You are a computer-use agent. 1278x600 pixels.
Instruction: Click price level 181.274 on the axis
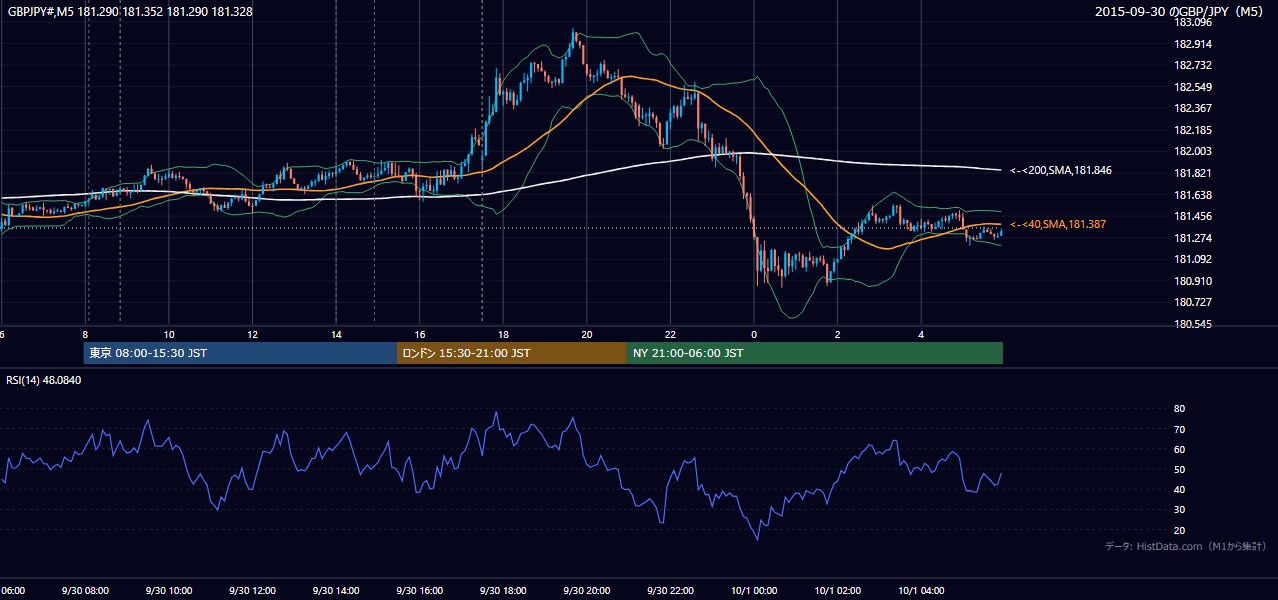pyautogui.click(x=1192, y=238)
